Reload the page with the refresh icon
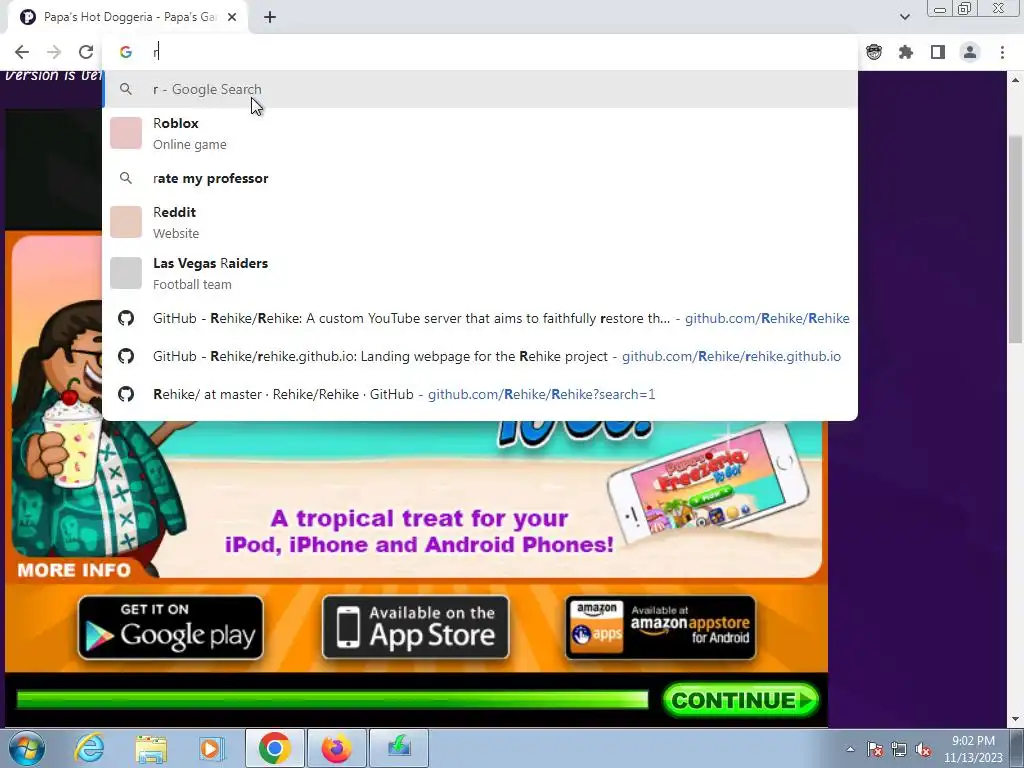 (86, 52)
